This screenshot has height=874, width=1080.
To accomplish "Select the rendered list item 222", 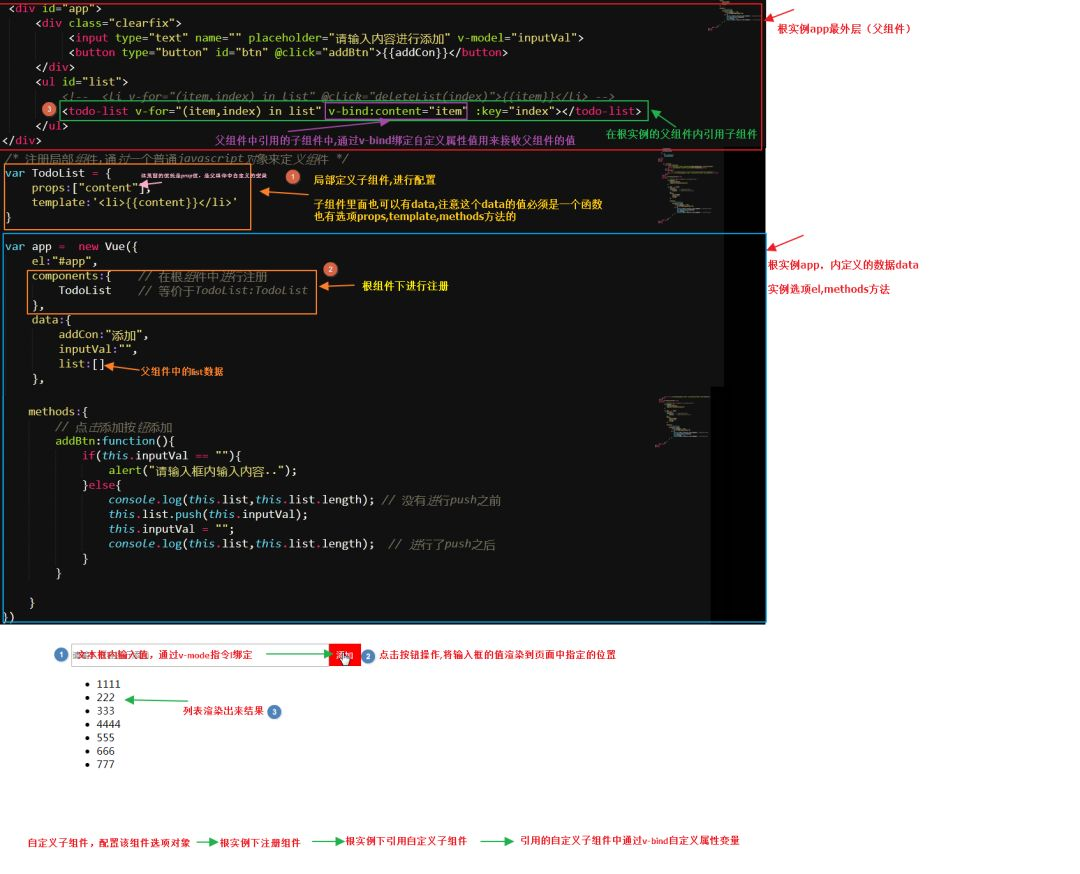I will (x=105, y=698).
